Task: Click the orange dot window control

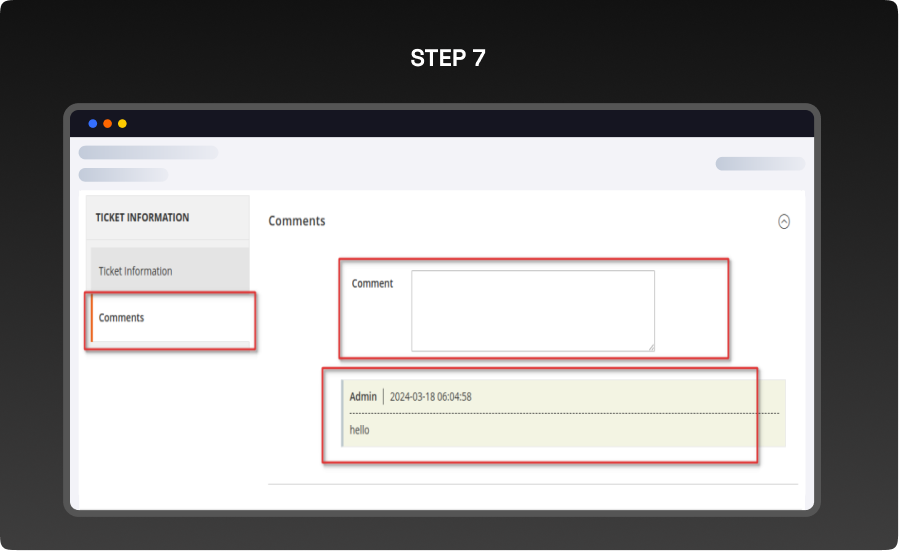Action: tap(107, 124)
